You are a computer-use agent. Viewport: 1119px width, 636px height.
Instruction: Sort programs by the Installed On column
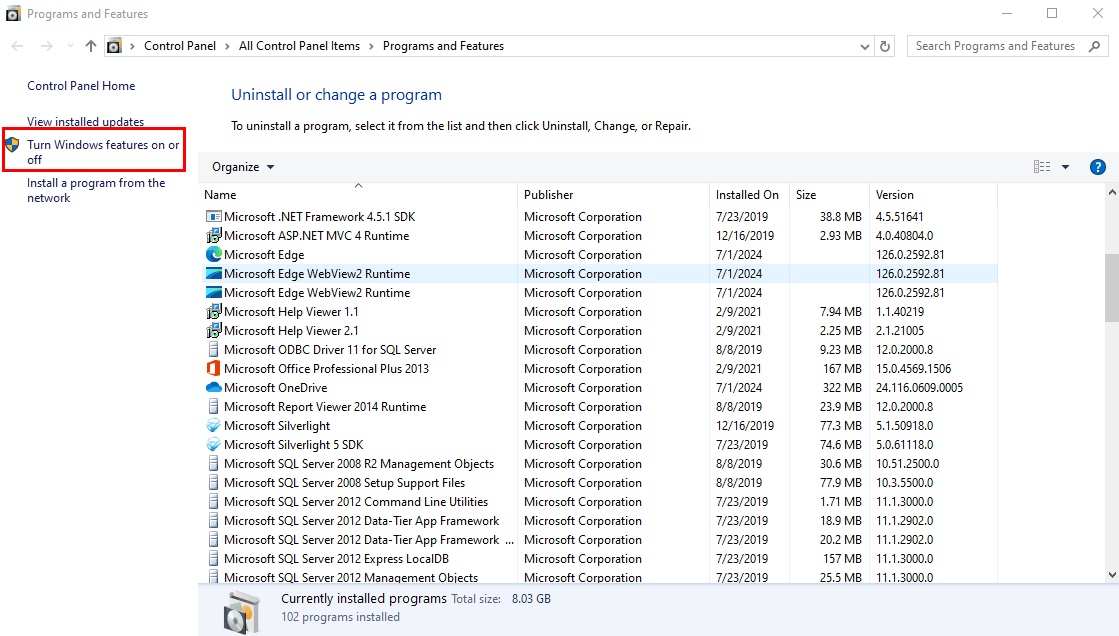pos(746,195)
